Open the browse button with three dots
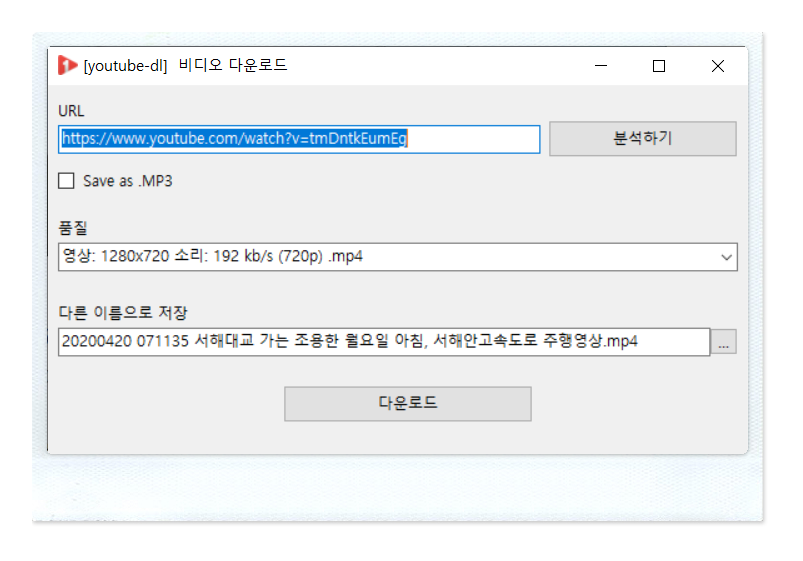 pyautogui.click(x=724, y=342)
